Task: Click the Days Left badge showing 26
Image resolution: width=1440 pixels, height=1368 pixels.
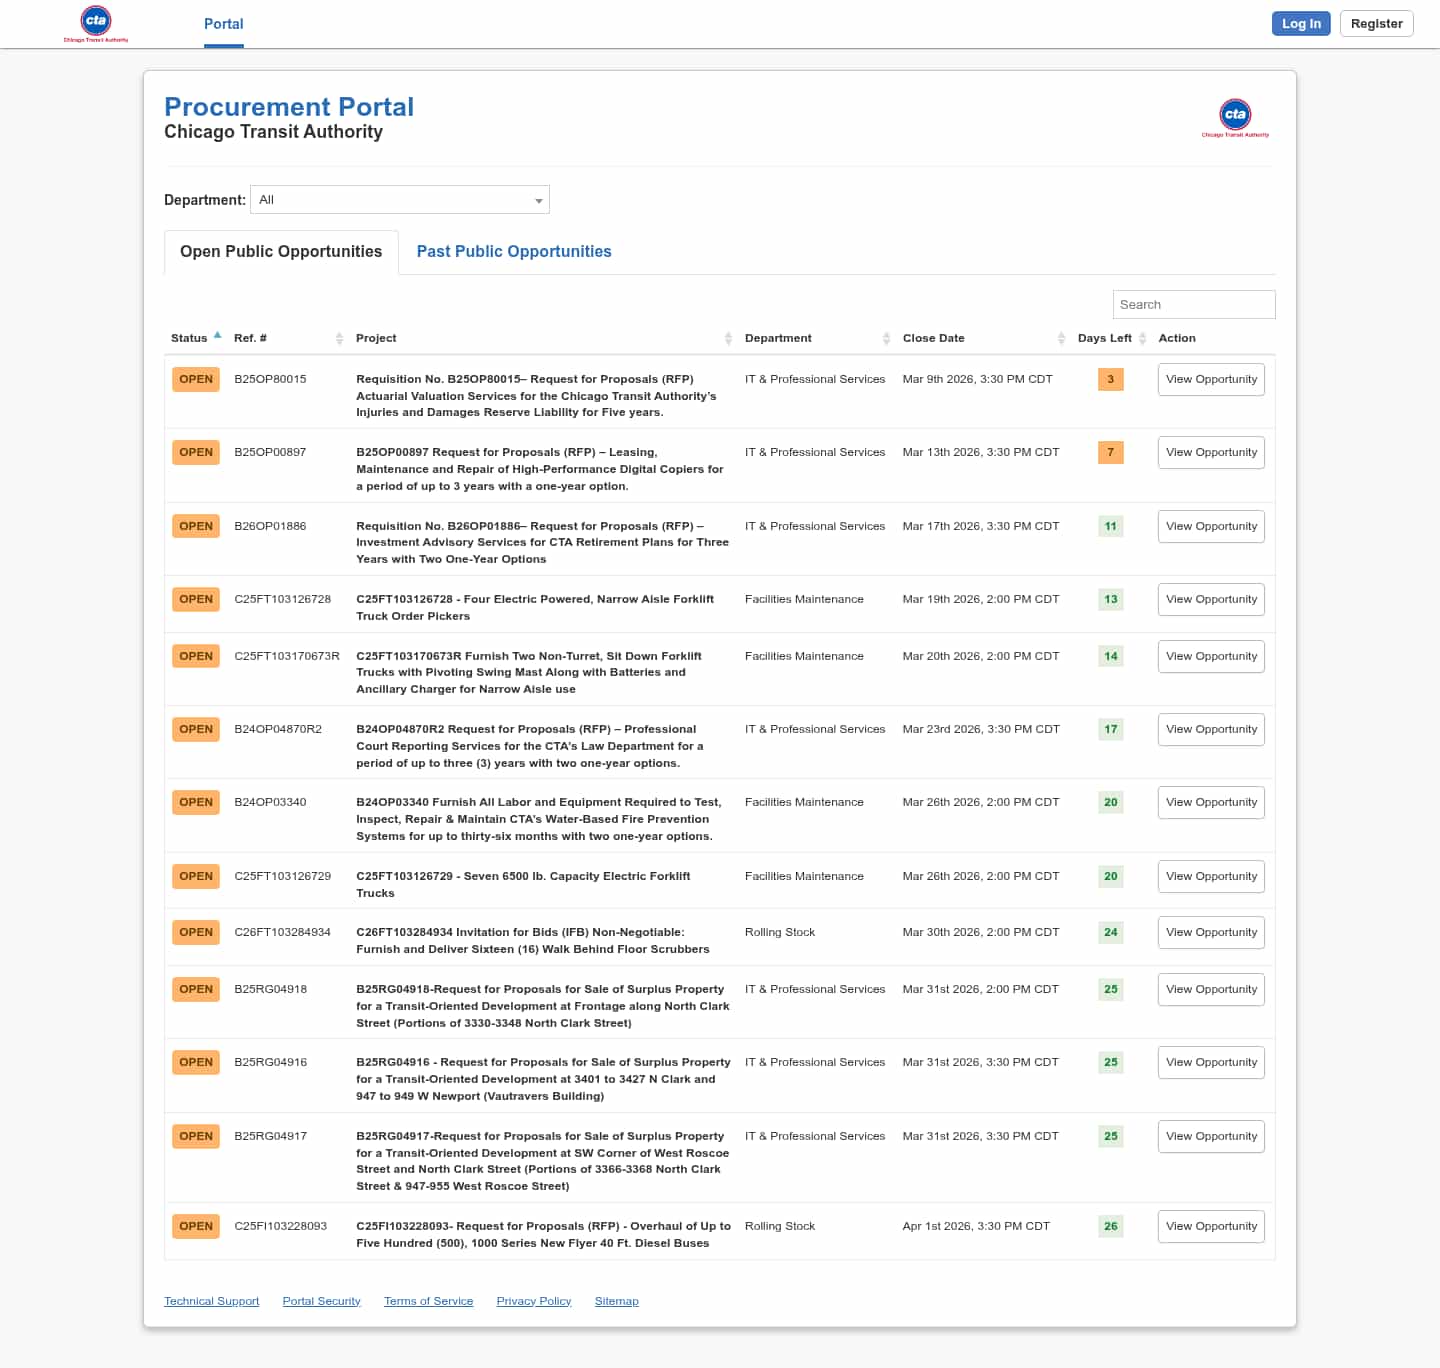Action: click(1110, 1227)
